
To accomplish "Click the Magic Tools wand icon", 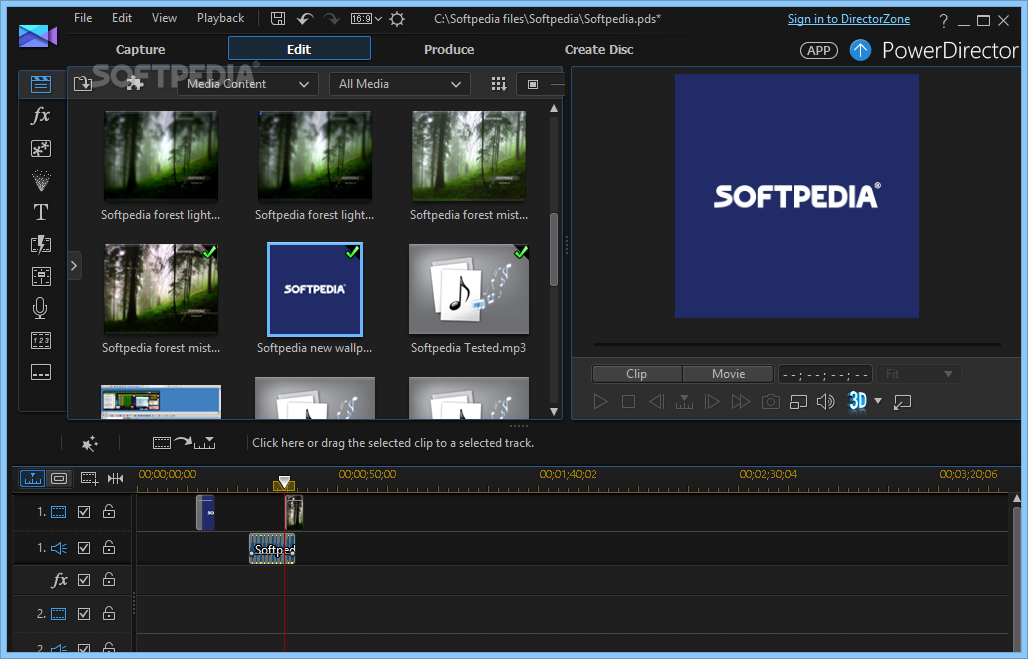I will click(x=90, y=444).
